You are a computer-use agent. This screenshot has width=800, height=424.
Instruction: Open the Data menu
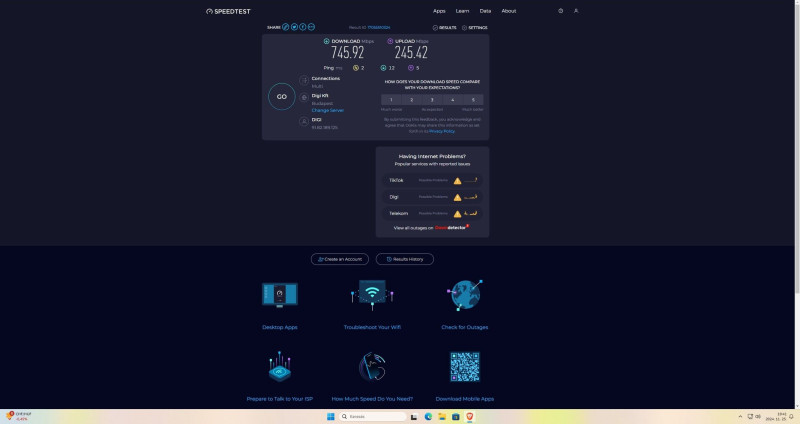point(485,11)
